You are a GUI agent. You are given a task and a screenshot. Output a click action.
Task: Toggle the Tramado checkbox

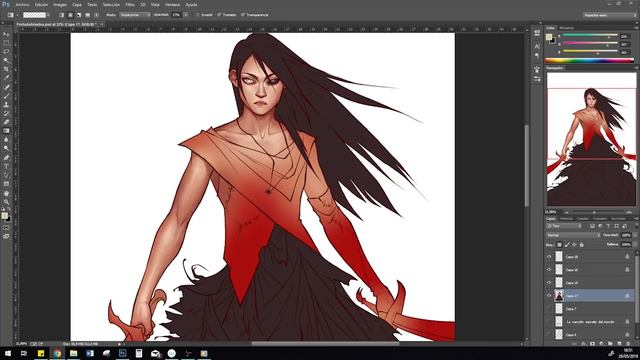tap(219, 15)
